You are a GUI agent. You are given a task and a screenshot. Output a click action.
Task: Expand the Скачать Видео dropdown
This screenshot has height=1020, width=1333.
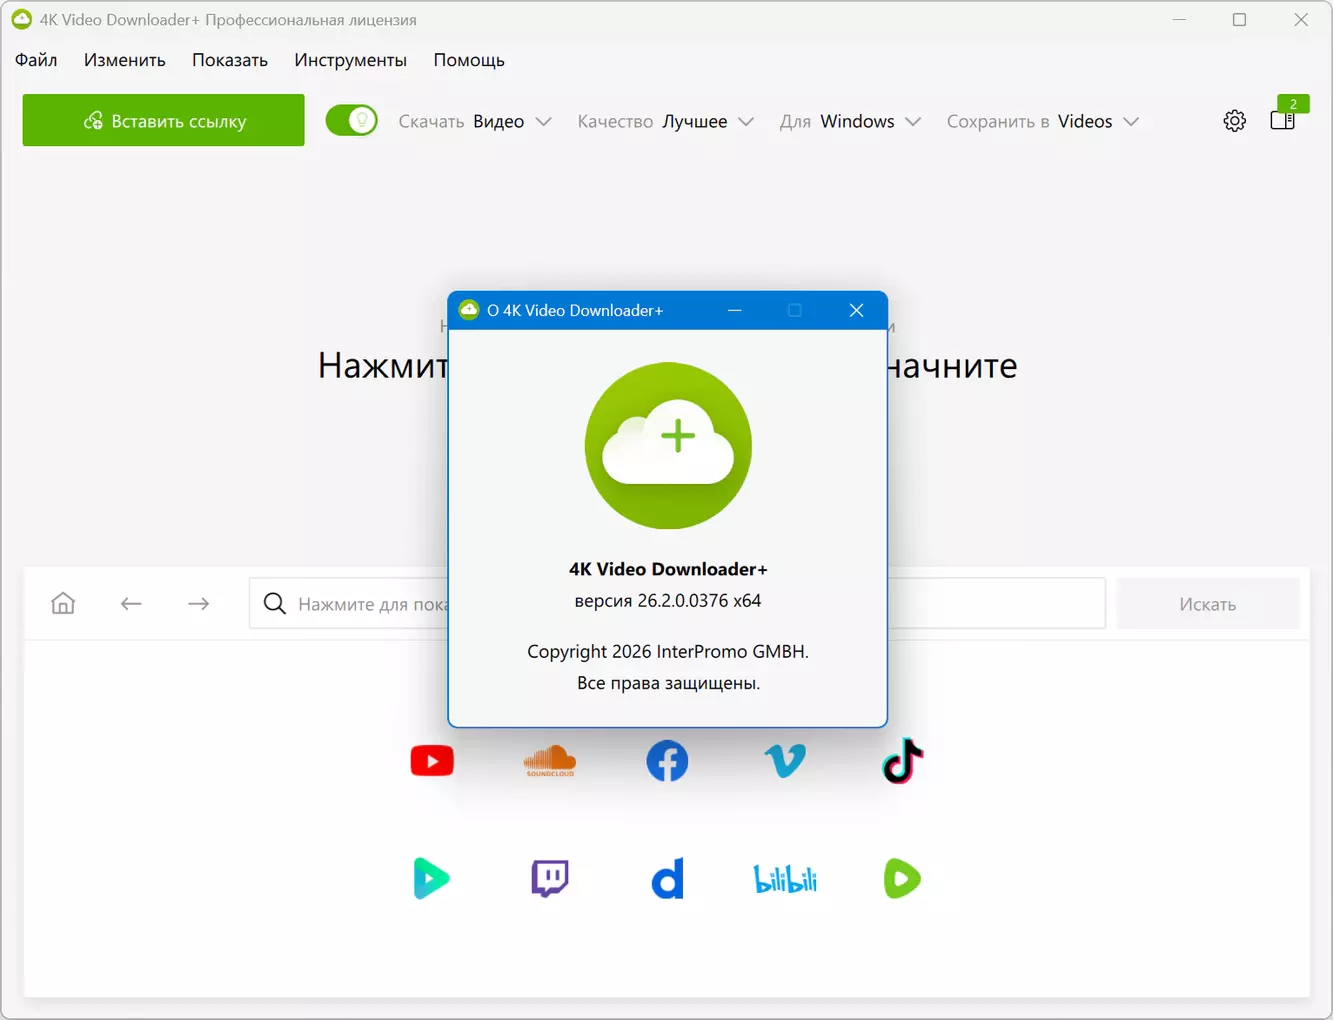pyautogui.click(x=475, y=121)
